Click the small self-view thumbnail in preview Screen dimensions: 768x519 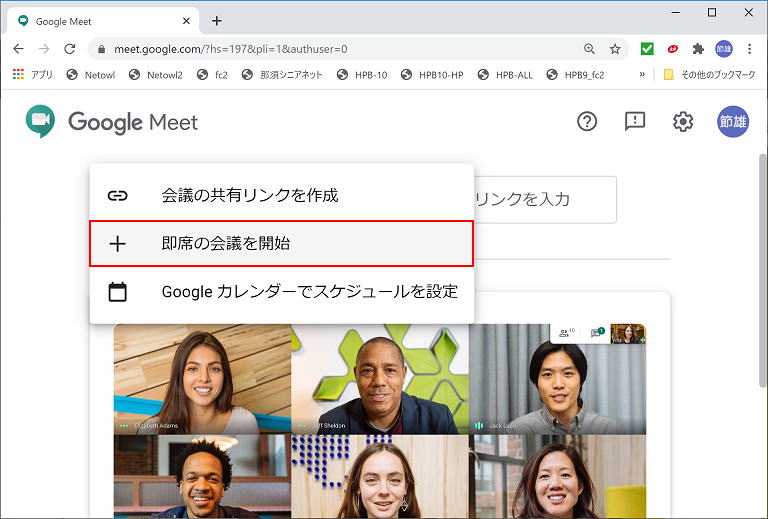[x=628, y=333]
